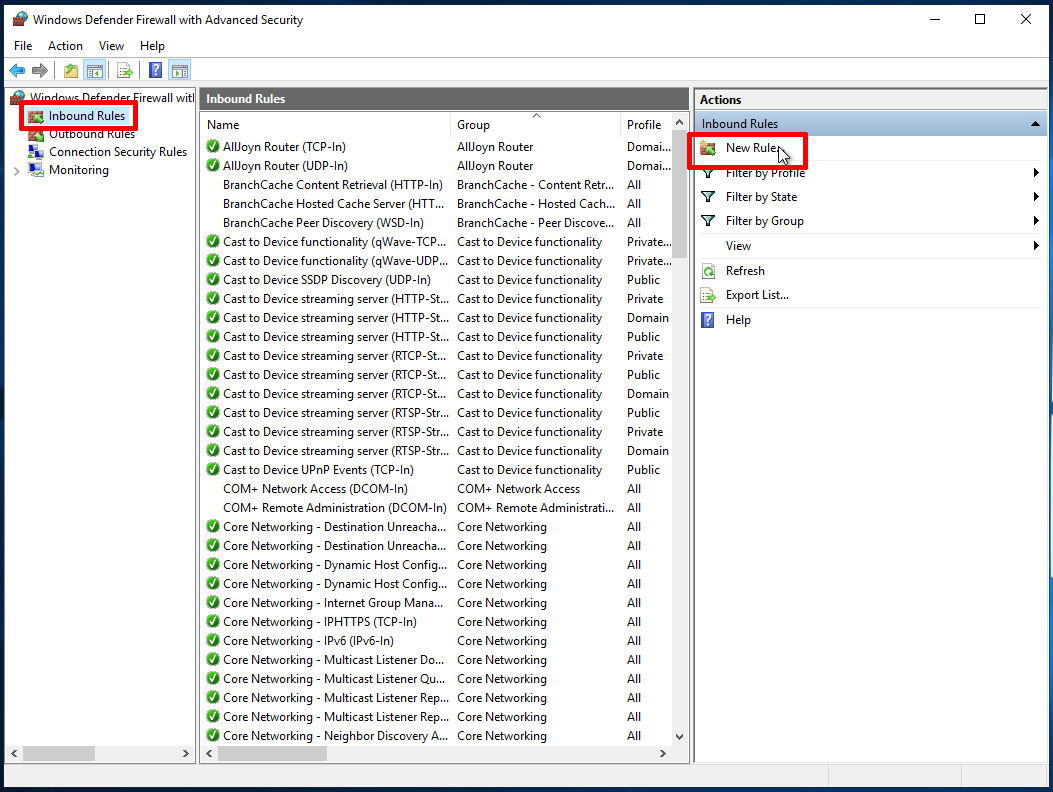Click the Help icon in Actions pane
This screenshot has width=1053, height=792.
(708, 320)
